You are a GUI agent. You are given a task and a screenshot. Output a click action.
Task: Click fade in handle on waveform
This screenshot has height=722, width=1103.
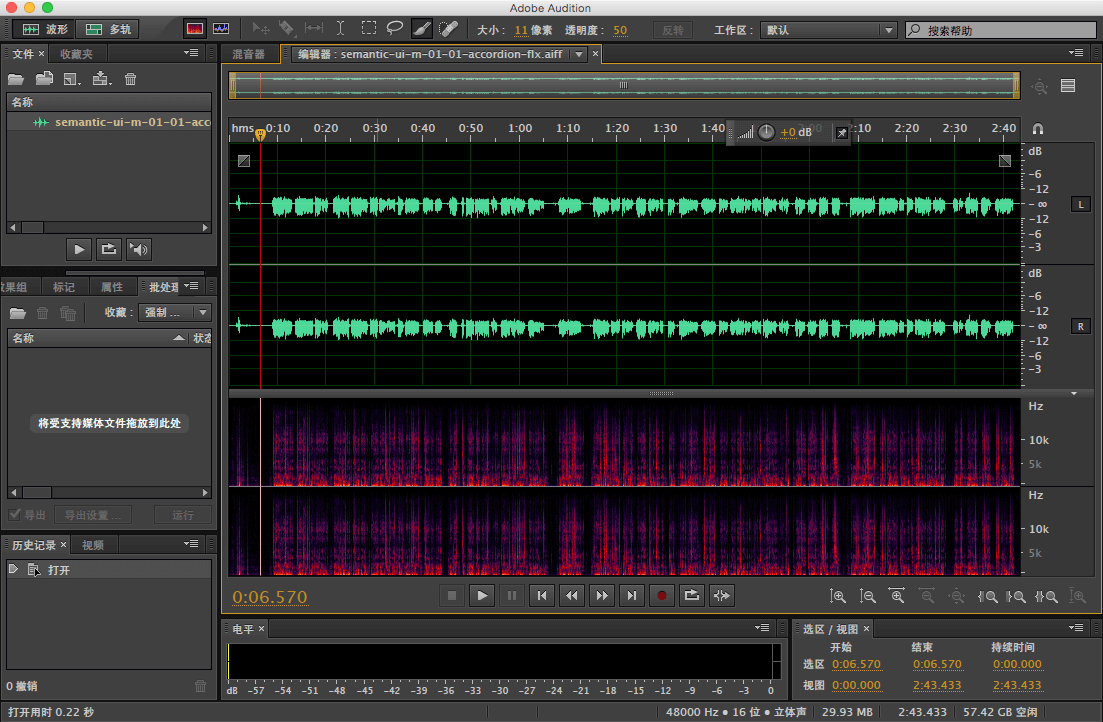pyautogui.click(x=243, y=160)
